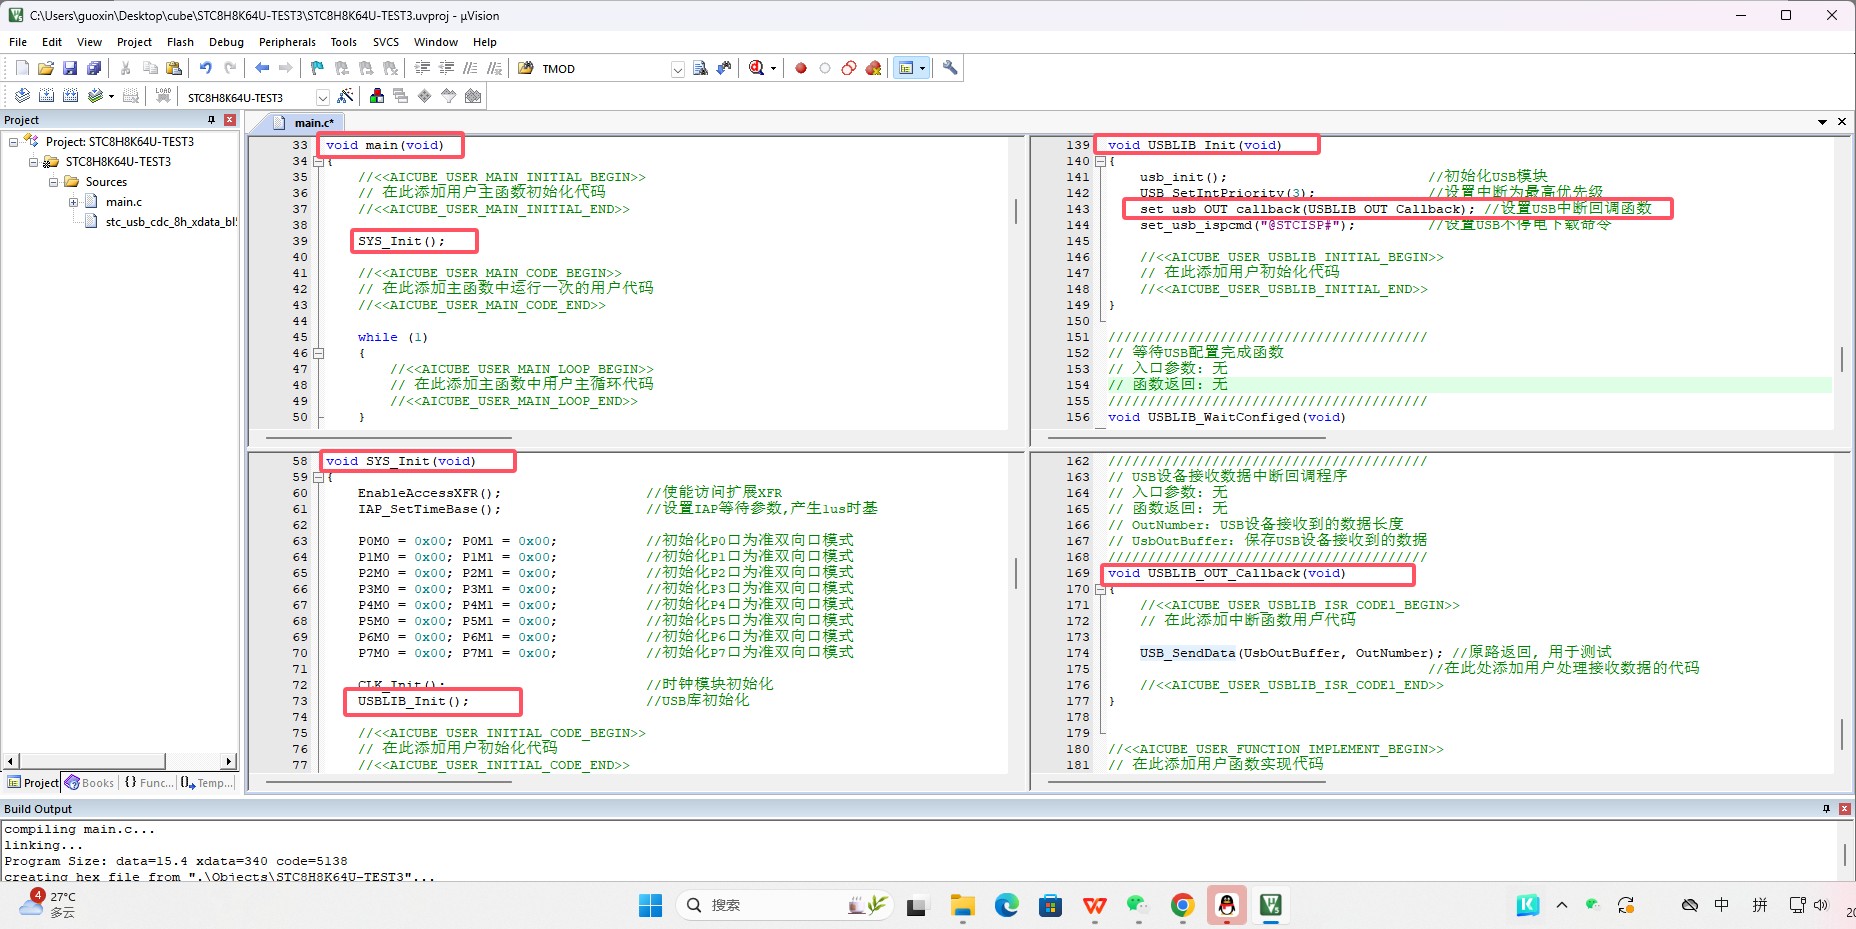The image size is (1856, 929).
Task: Click the Paste toolbar icon
Action: 174,68
